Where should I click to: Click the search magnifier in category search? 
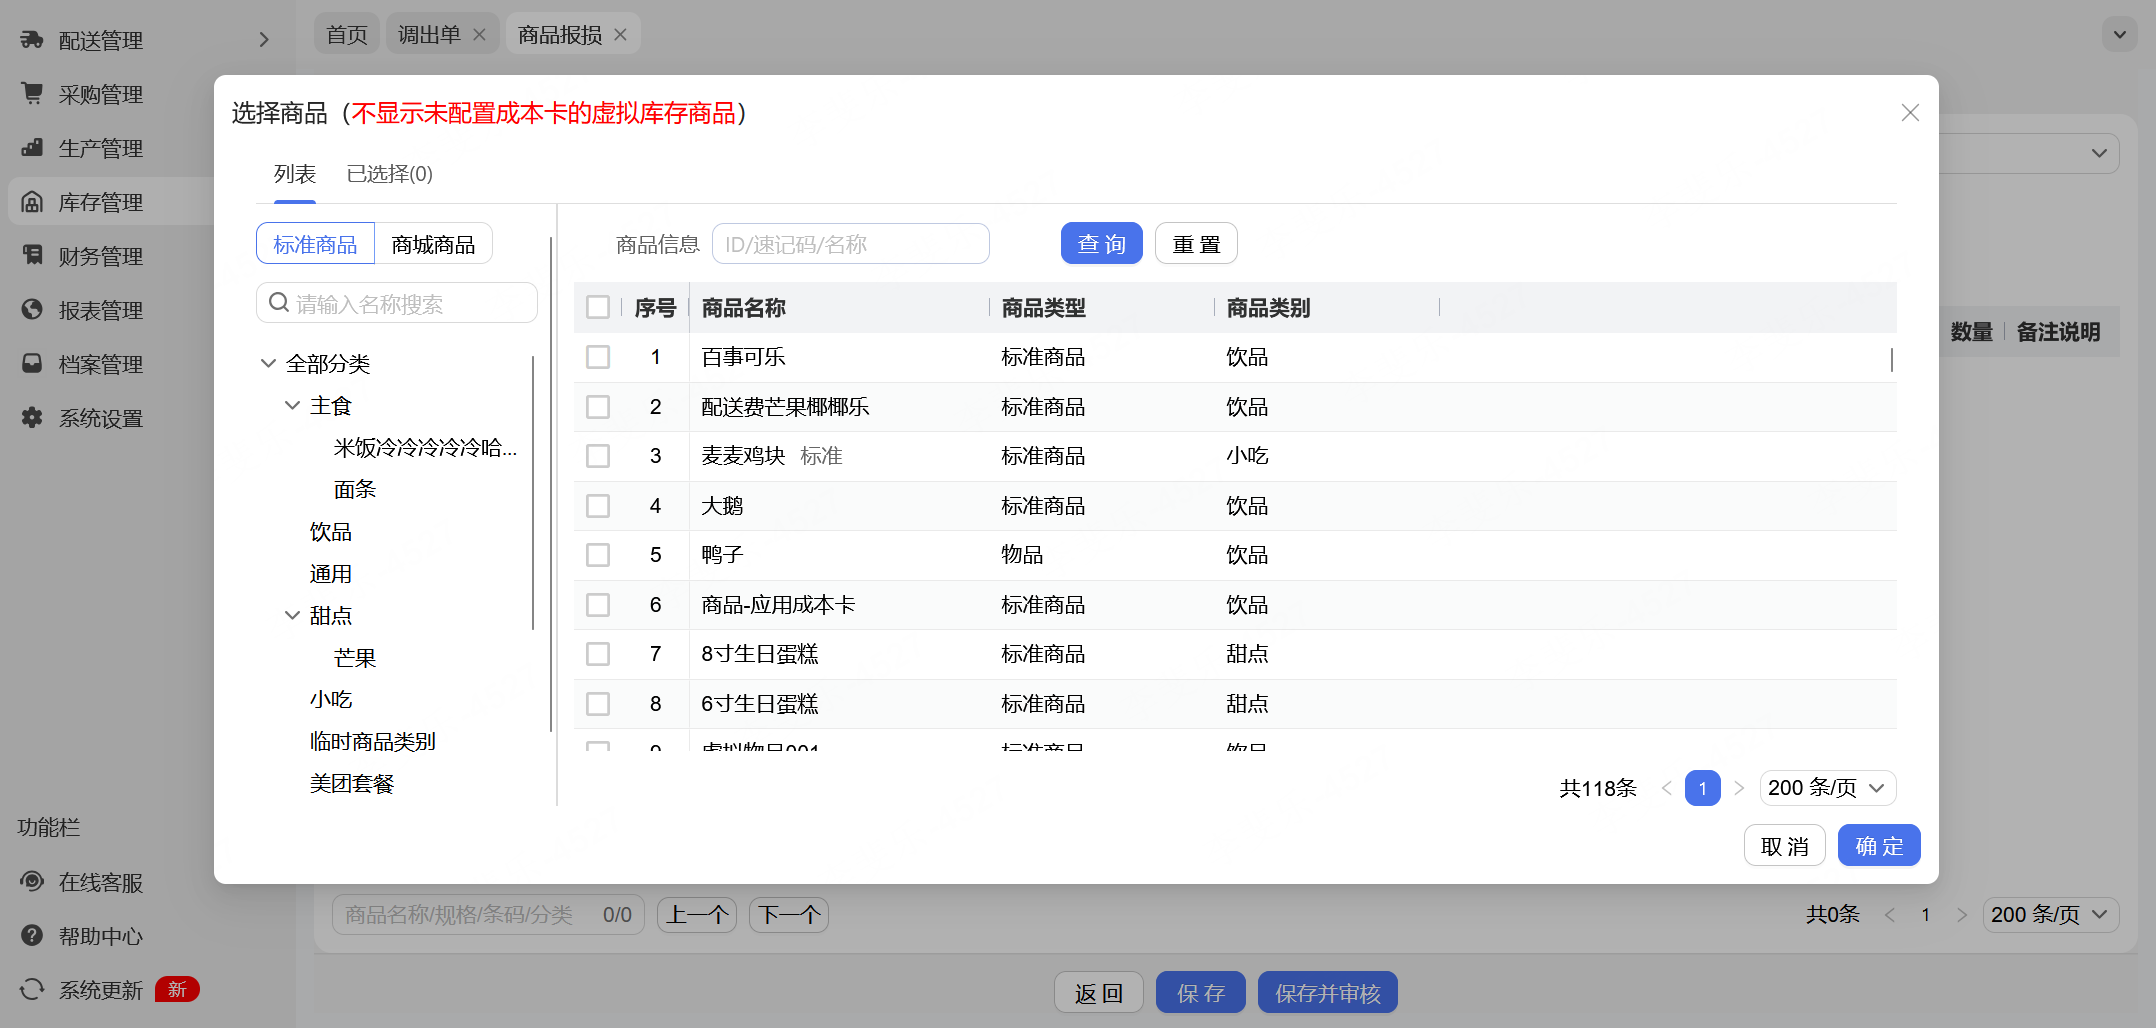[279, 303]
